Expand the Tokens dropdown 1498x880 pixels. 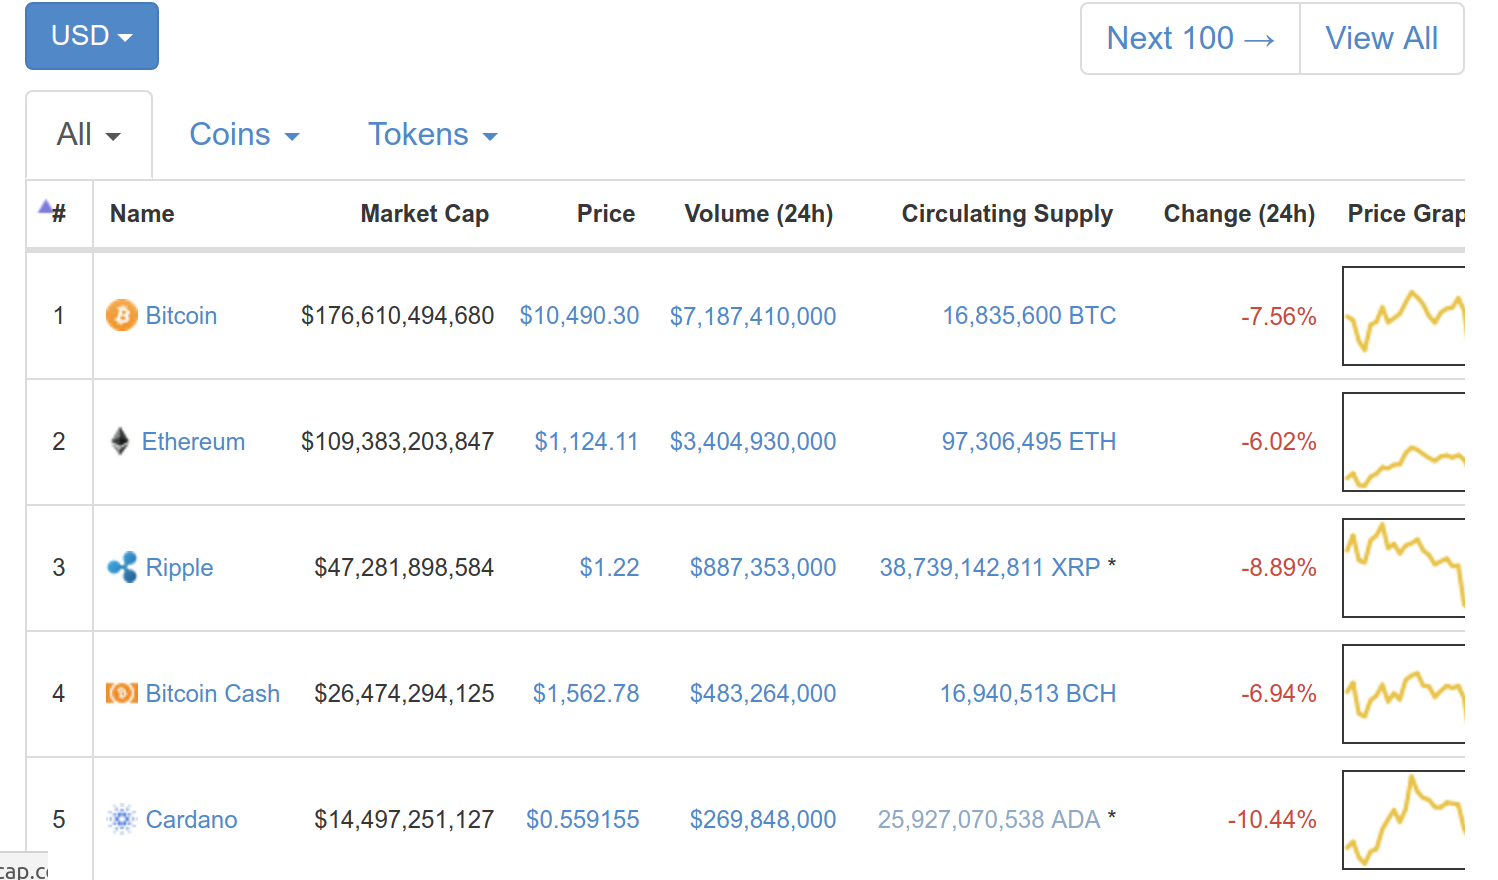pyautogui.click(x=432, y=135)
